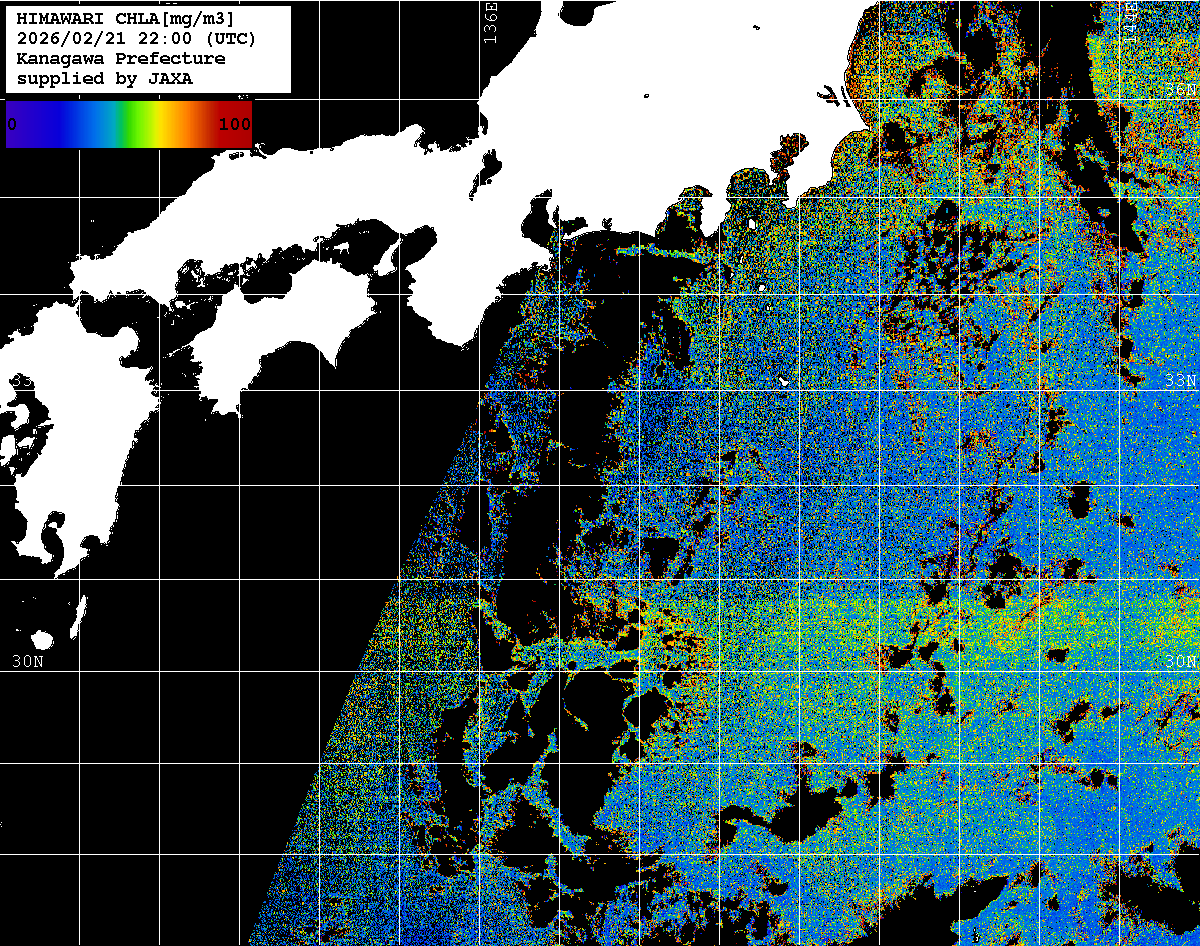This screenshot has height=946, width=1200.
Task: Click the 33N latitude label on right edge
Action: click(x=1181, y=380)
